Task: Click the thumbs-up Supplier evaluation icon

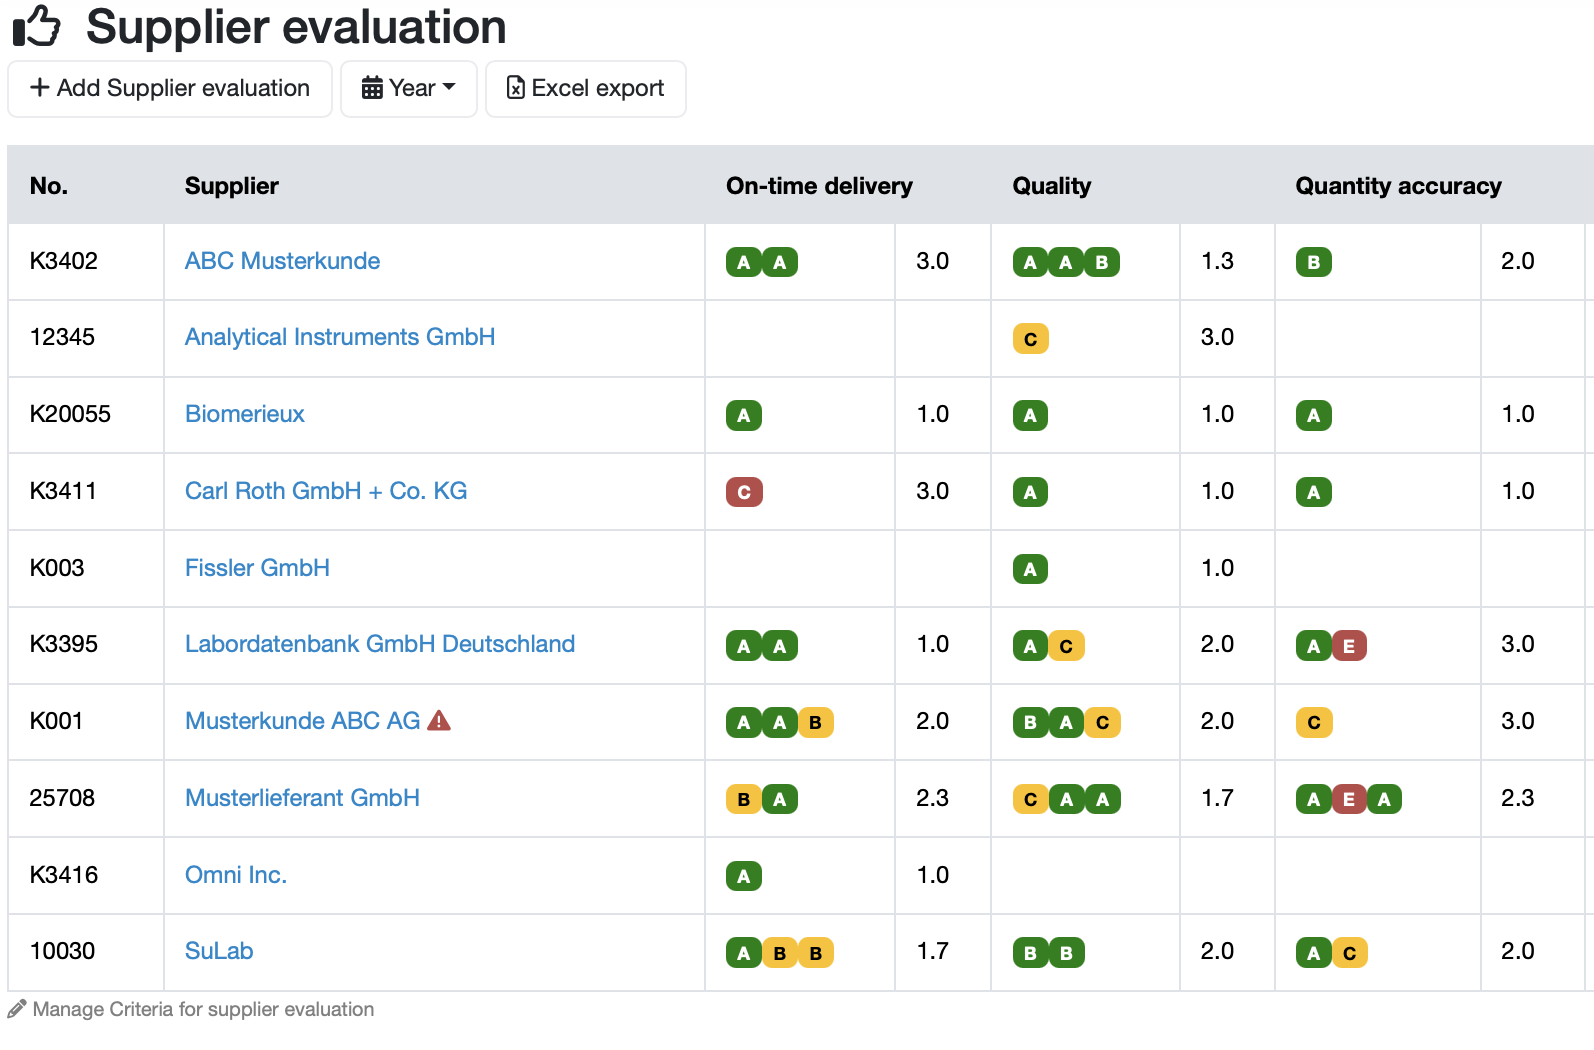Action: click(x=37, y=26)
